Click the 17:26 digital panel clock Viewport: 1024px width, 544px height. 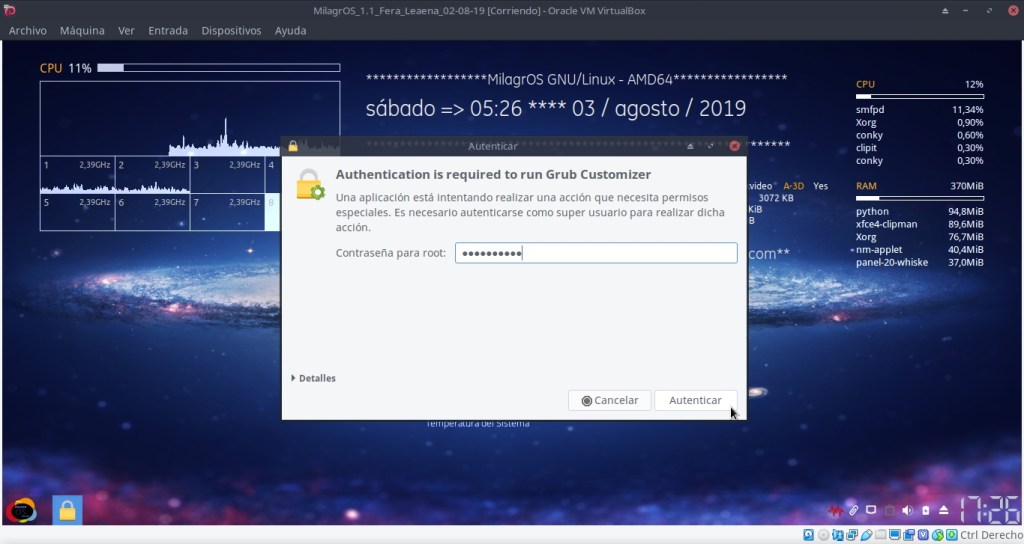tap(989, 510)
